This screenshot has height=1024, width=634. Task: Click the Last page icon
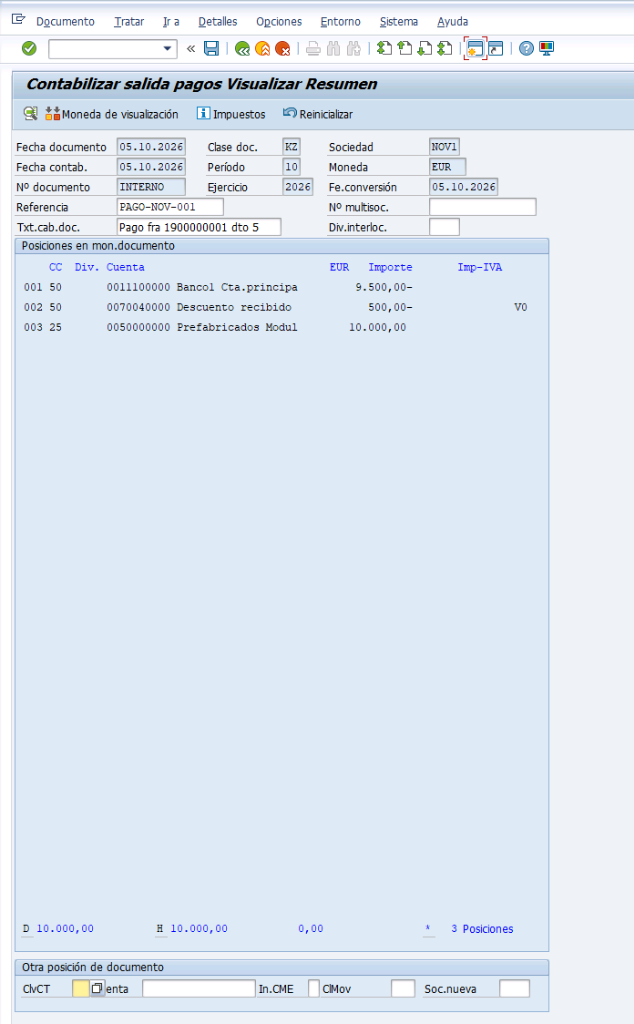[x=445, y=48]
